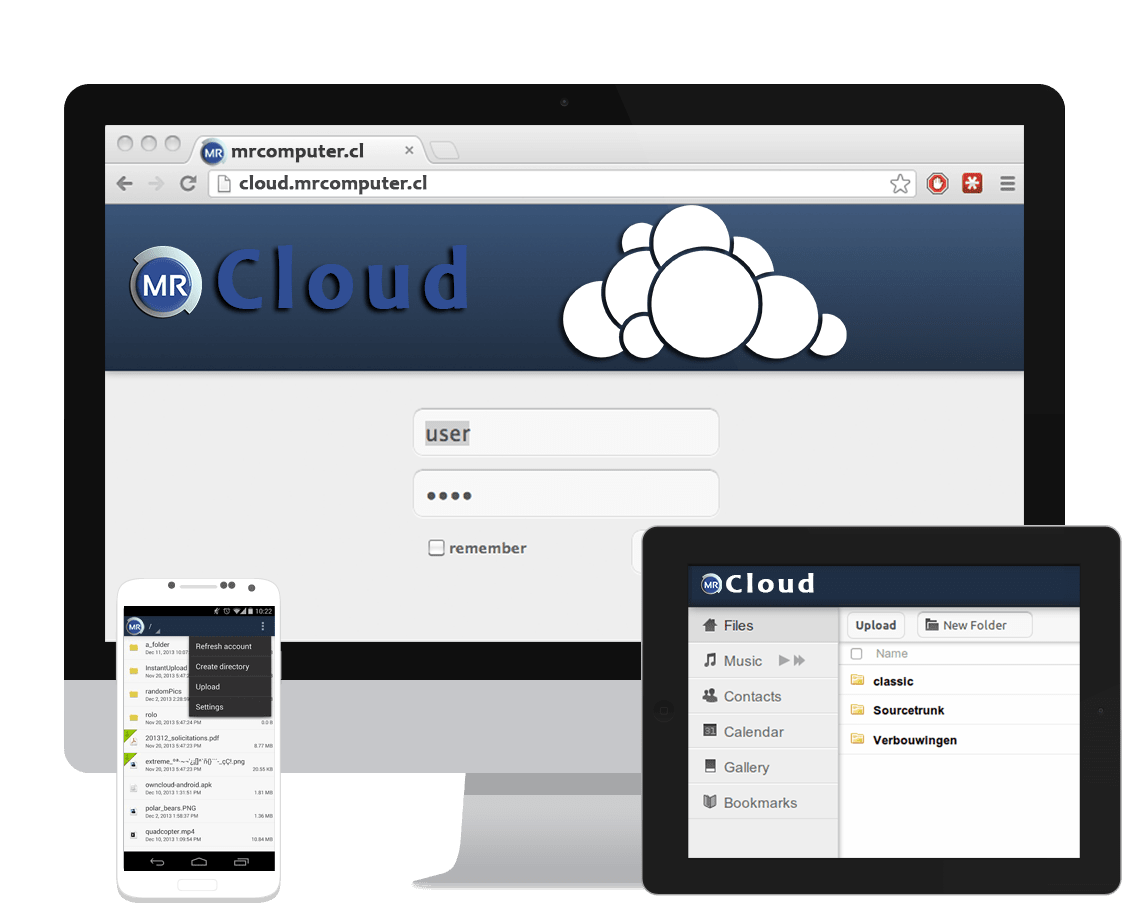Open quadcopter.mp4 on the phone
Screen dimensions: 1127x923
pyautogui.click(x=199, y=835)
